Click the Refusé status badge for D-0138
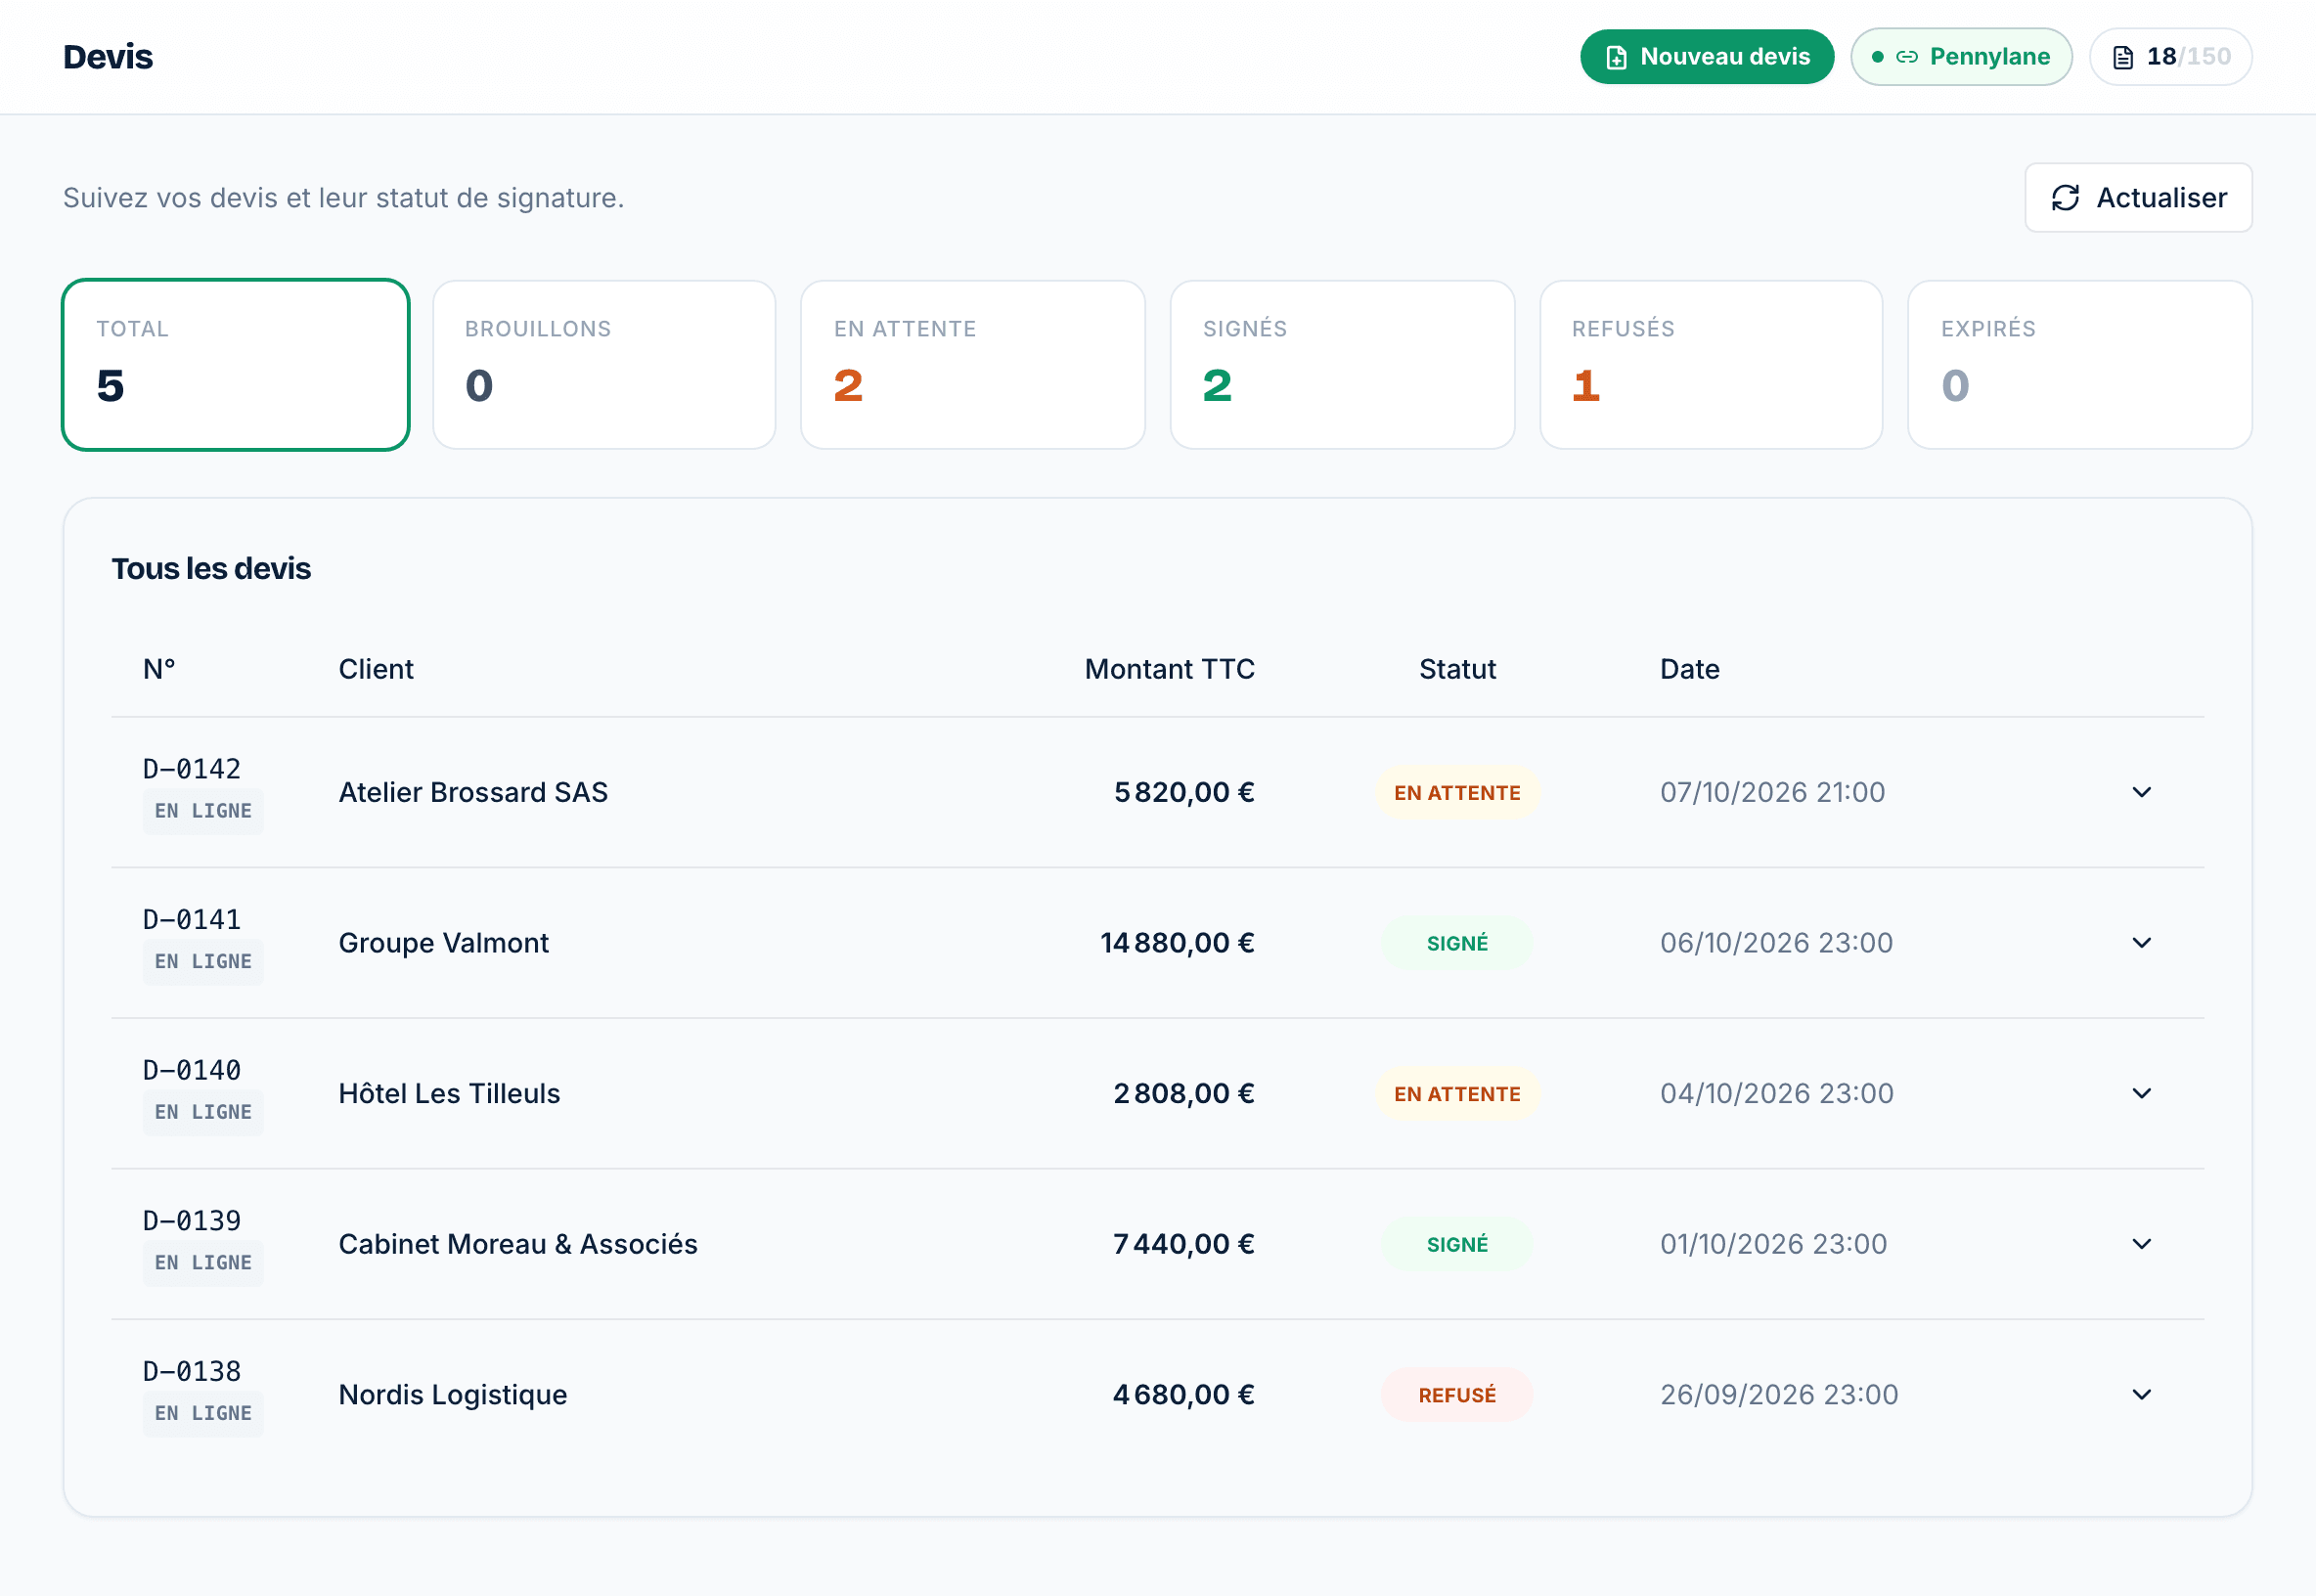This screenshot has height=1596, width=2316. point(1457,1394)
